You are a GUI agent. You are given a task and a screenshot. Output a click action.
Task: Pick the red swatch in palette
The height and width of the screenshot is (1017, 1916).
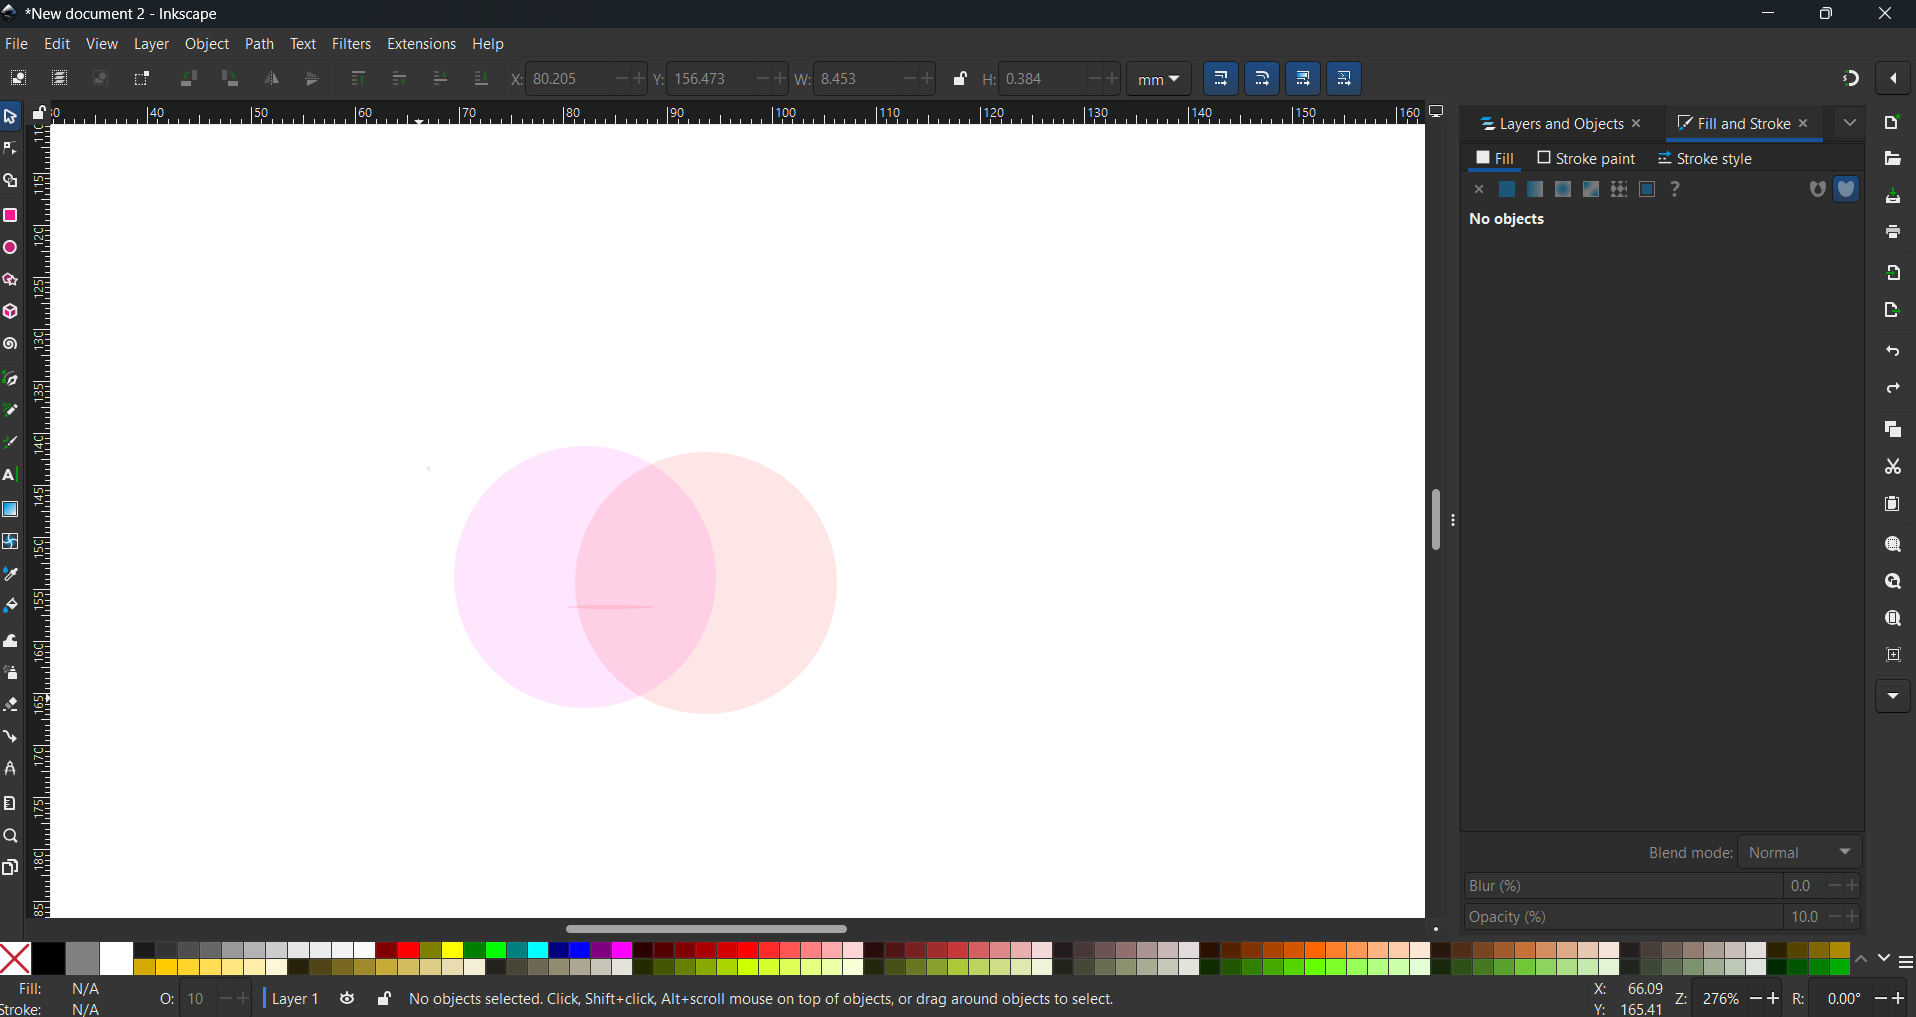click(x=408, y=950)
